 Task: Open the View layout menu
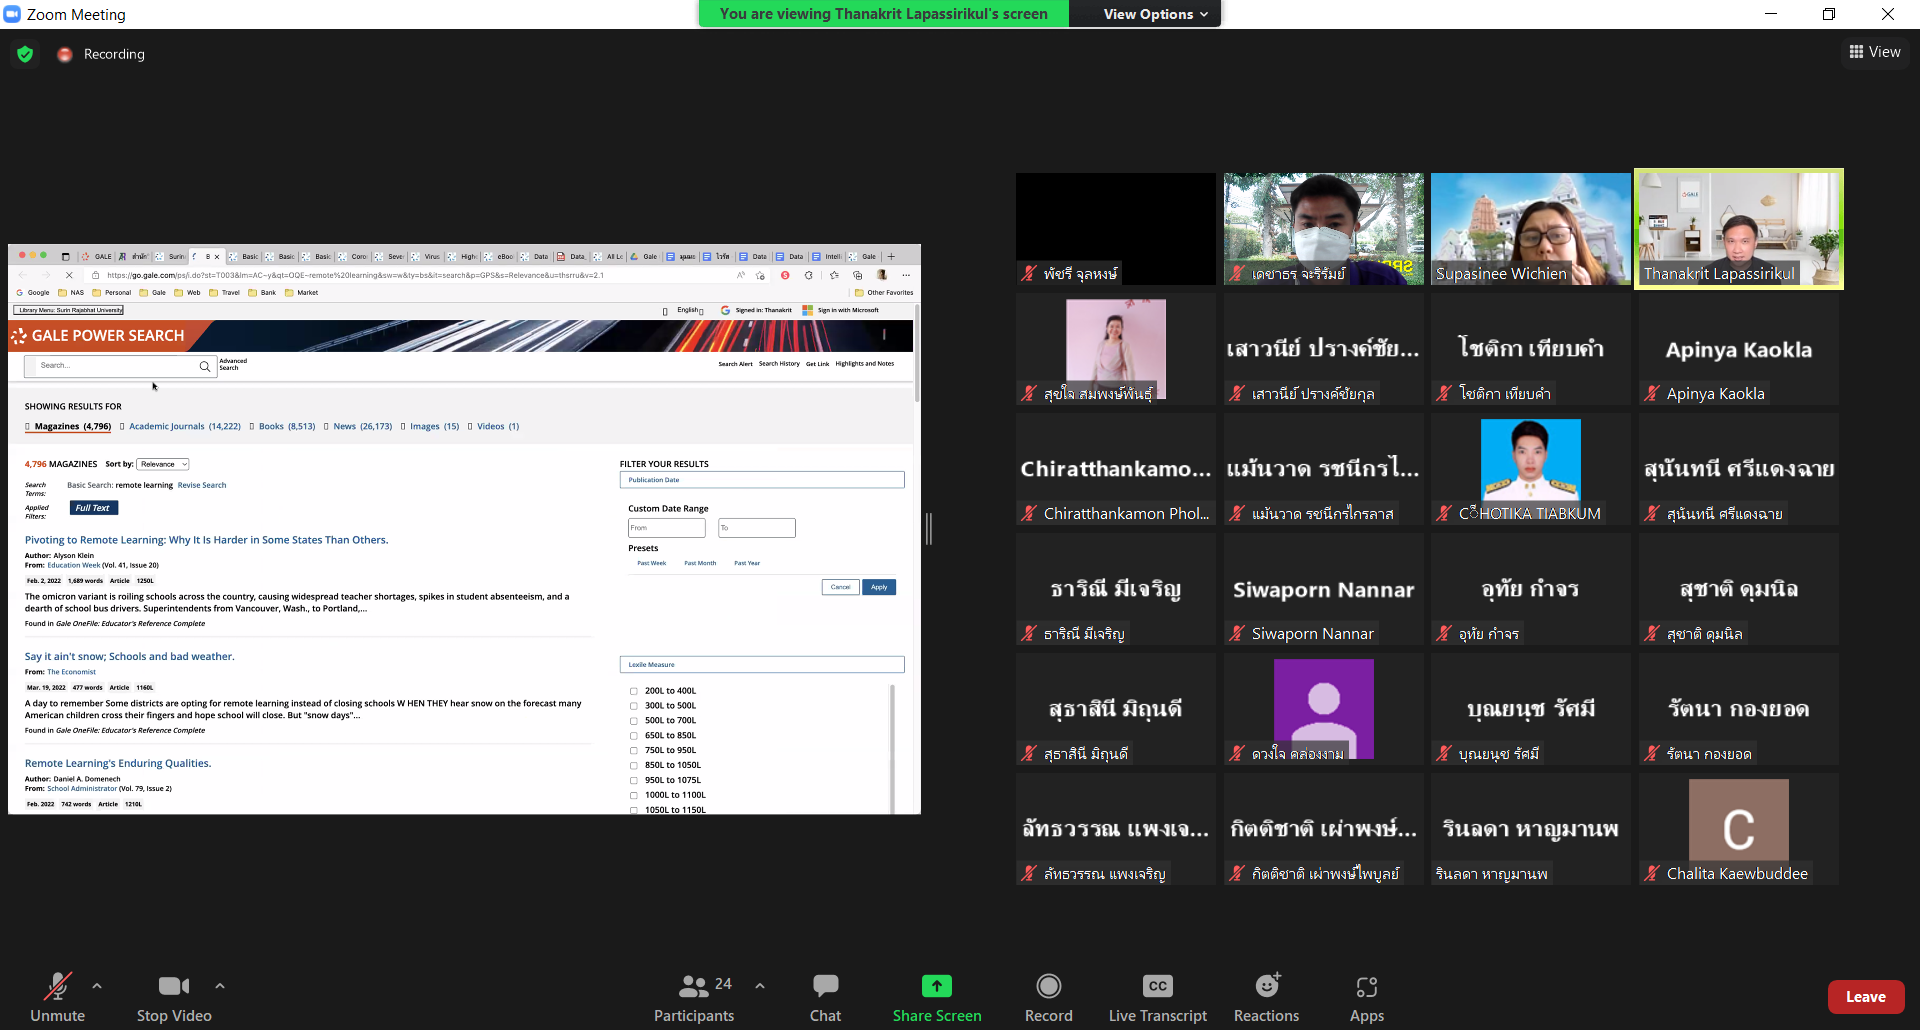click(1874, 52)
